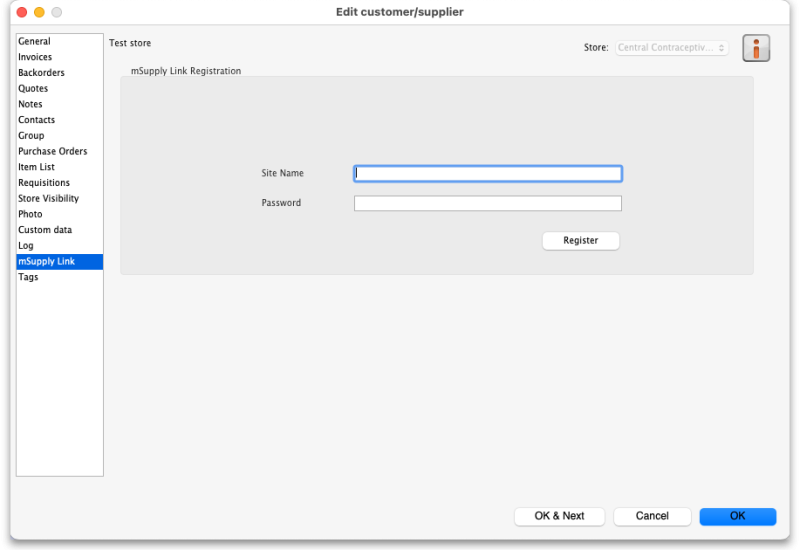
Task: Click the orange info icon button
Action: 756,48
